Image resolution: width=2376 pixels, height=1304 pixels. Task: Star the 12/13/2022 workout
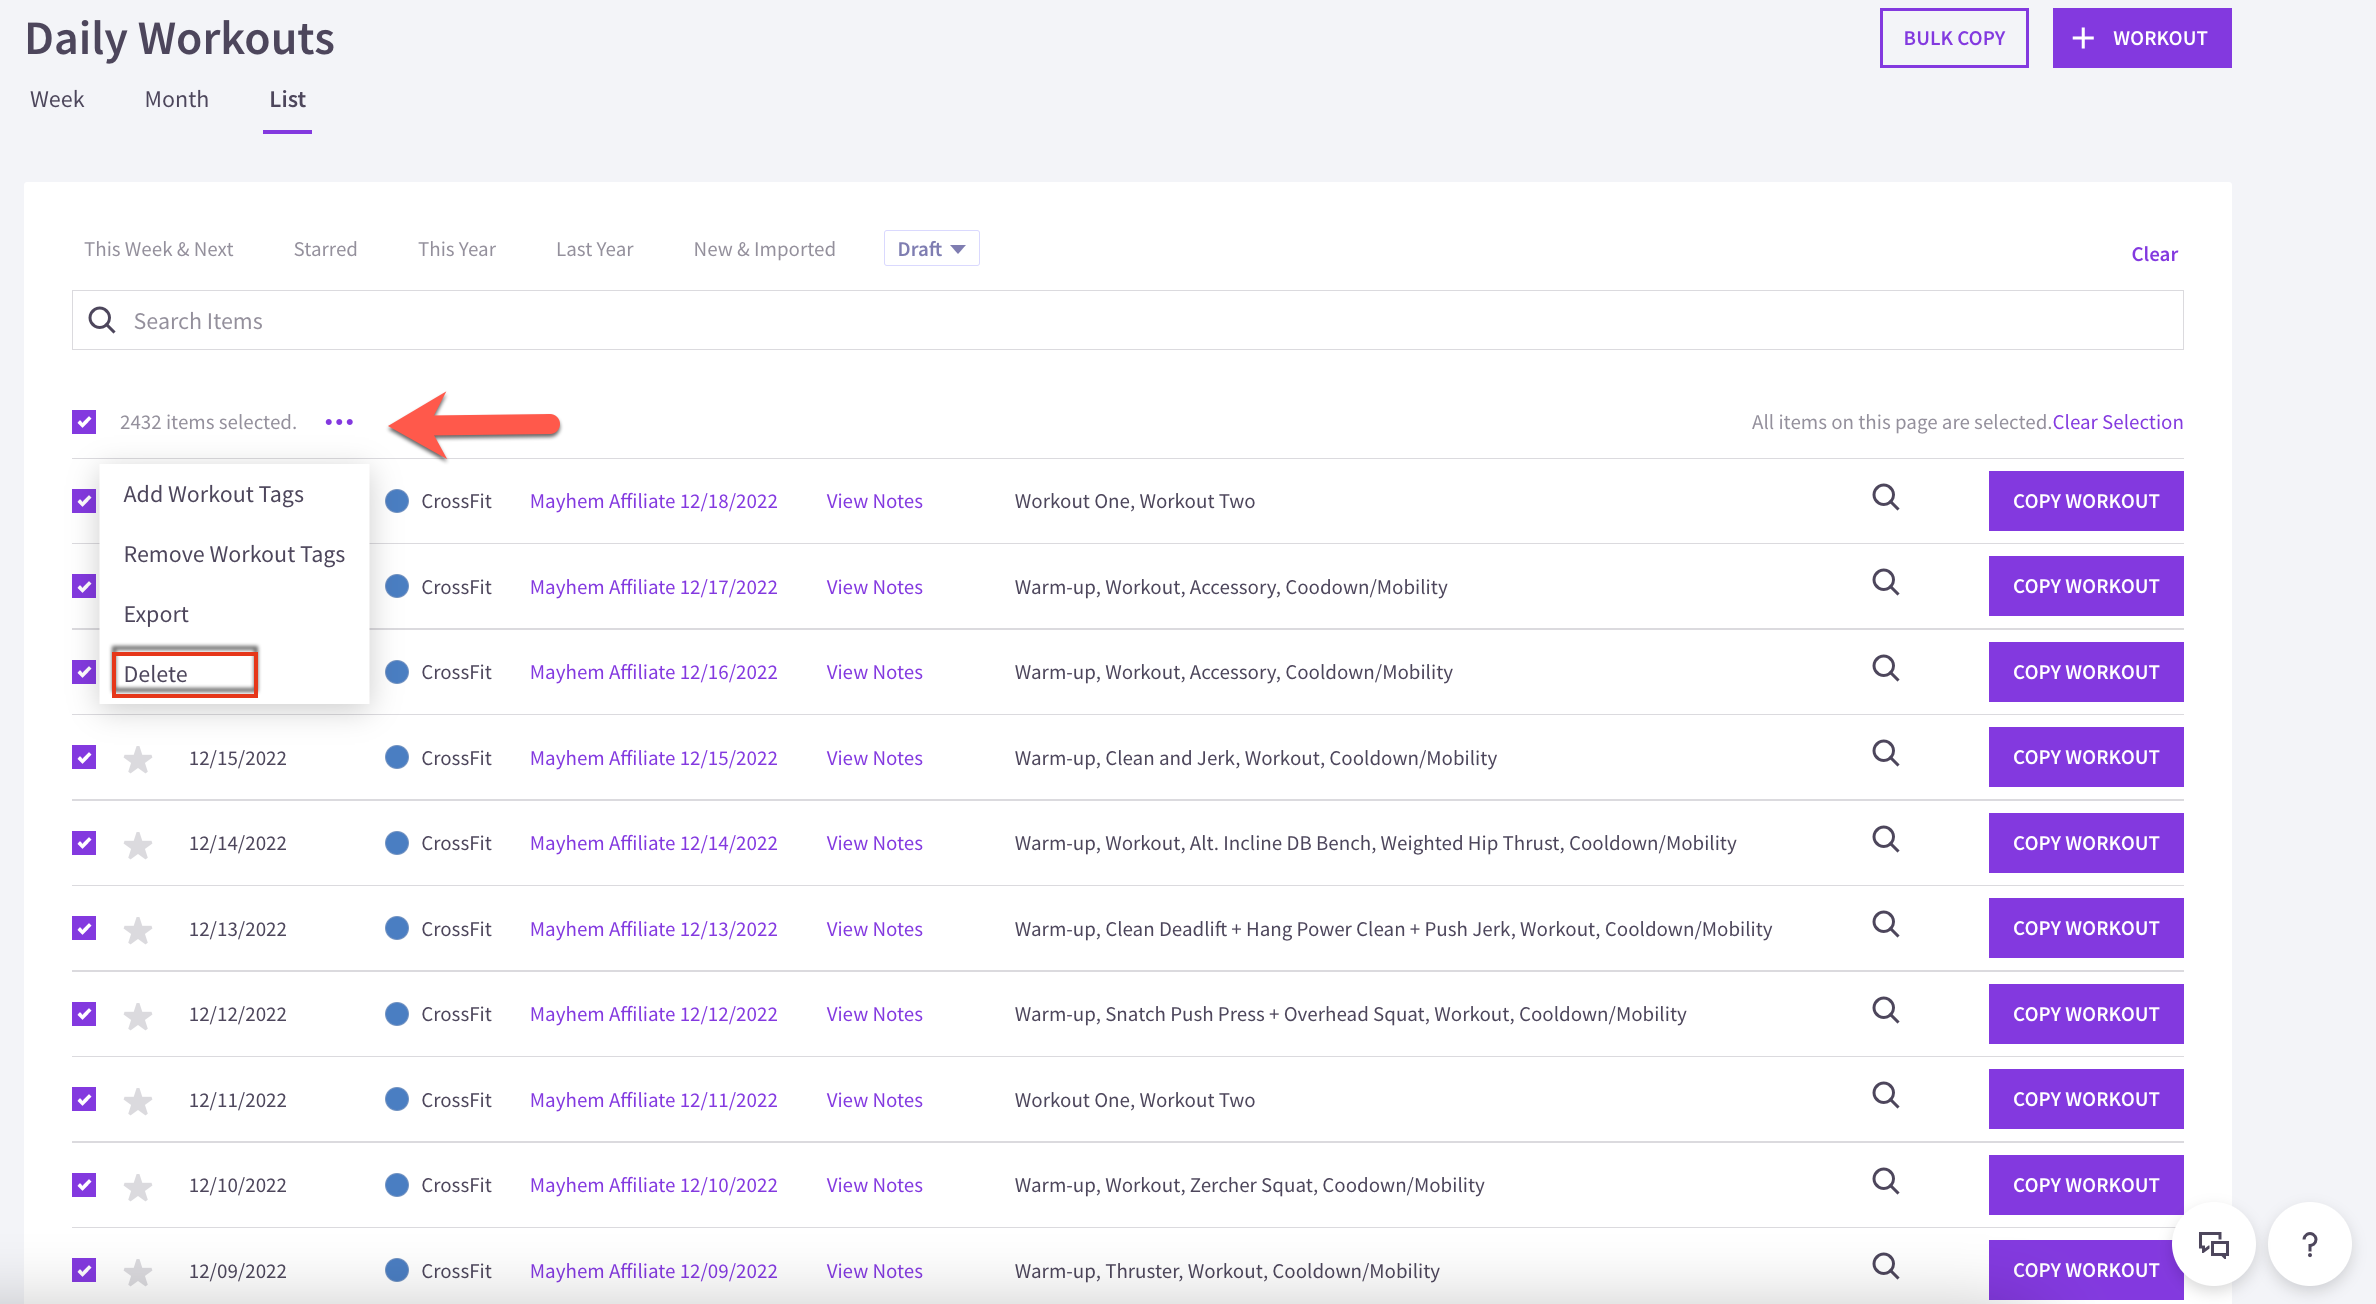(x=138, y=930)
